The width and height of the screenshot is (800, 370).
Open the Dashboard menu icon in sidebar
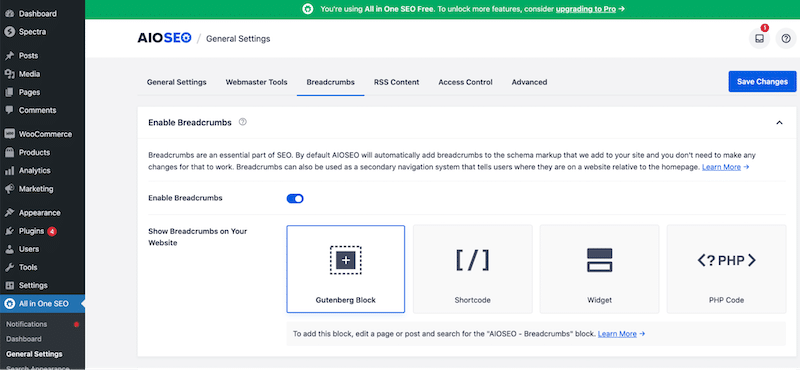[9, 14]
